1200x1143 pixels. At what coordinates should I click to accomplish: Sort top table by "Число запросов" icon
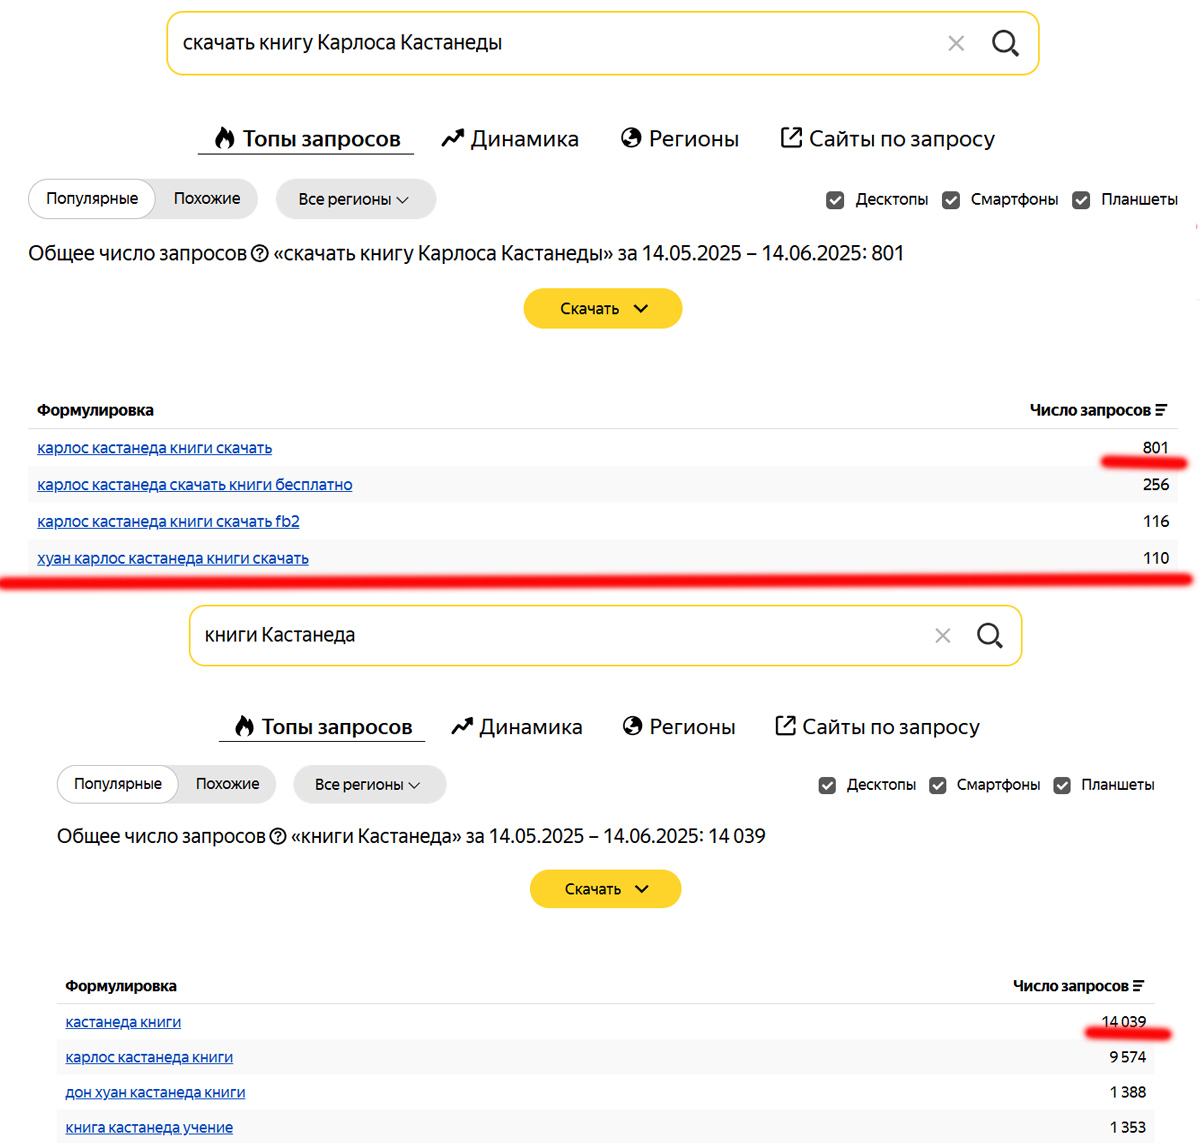1161,410
